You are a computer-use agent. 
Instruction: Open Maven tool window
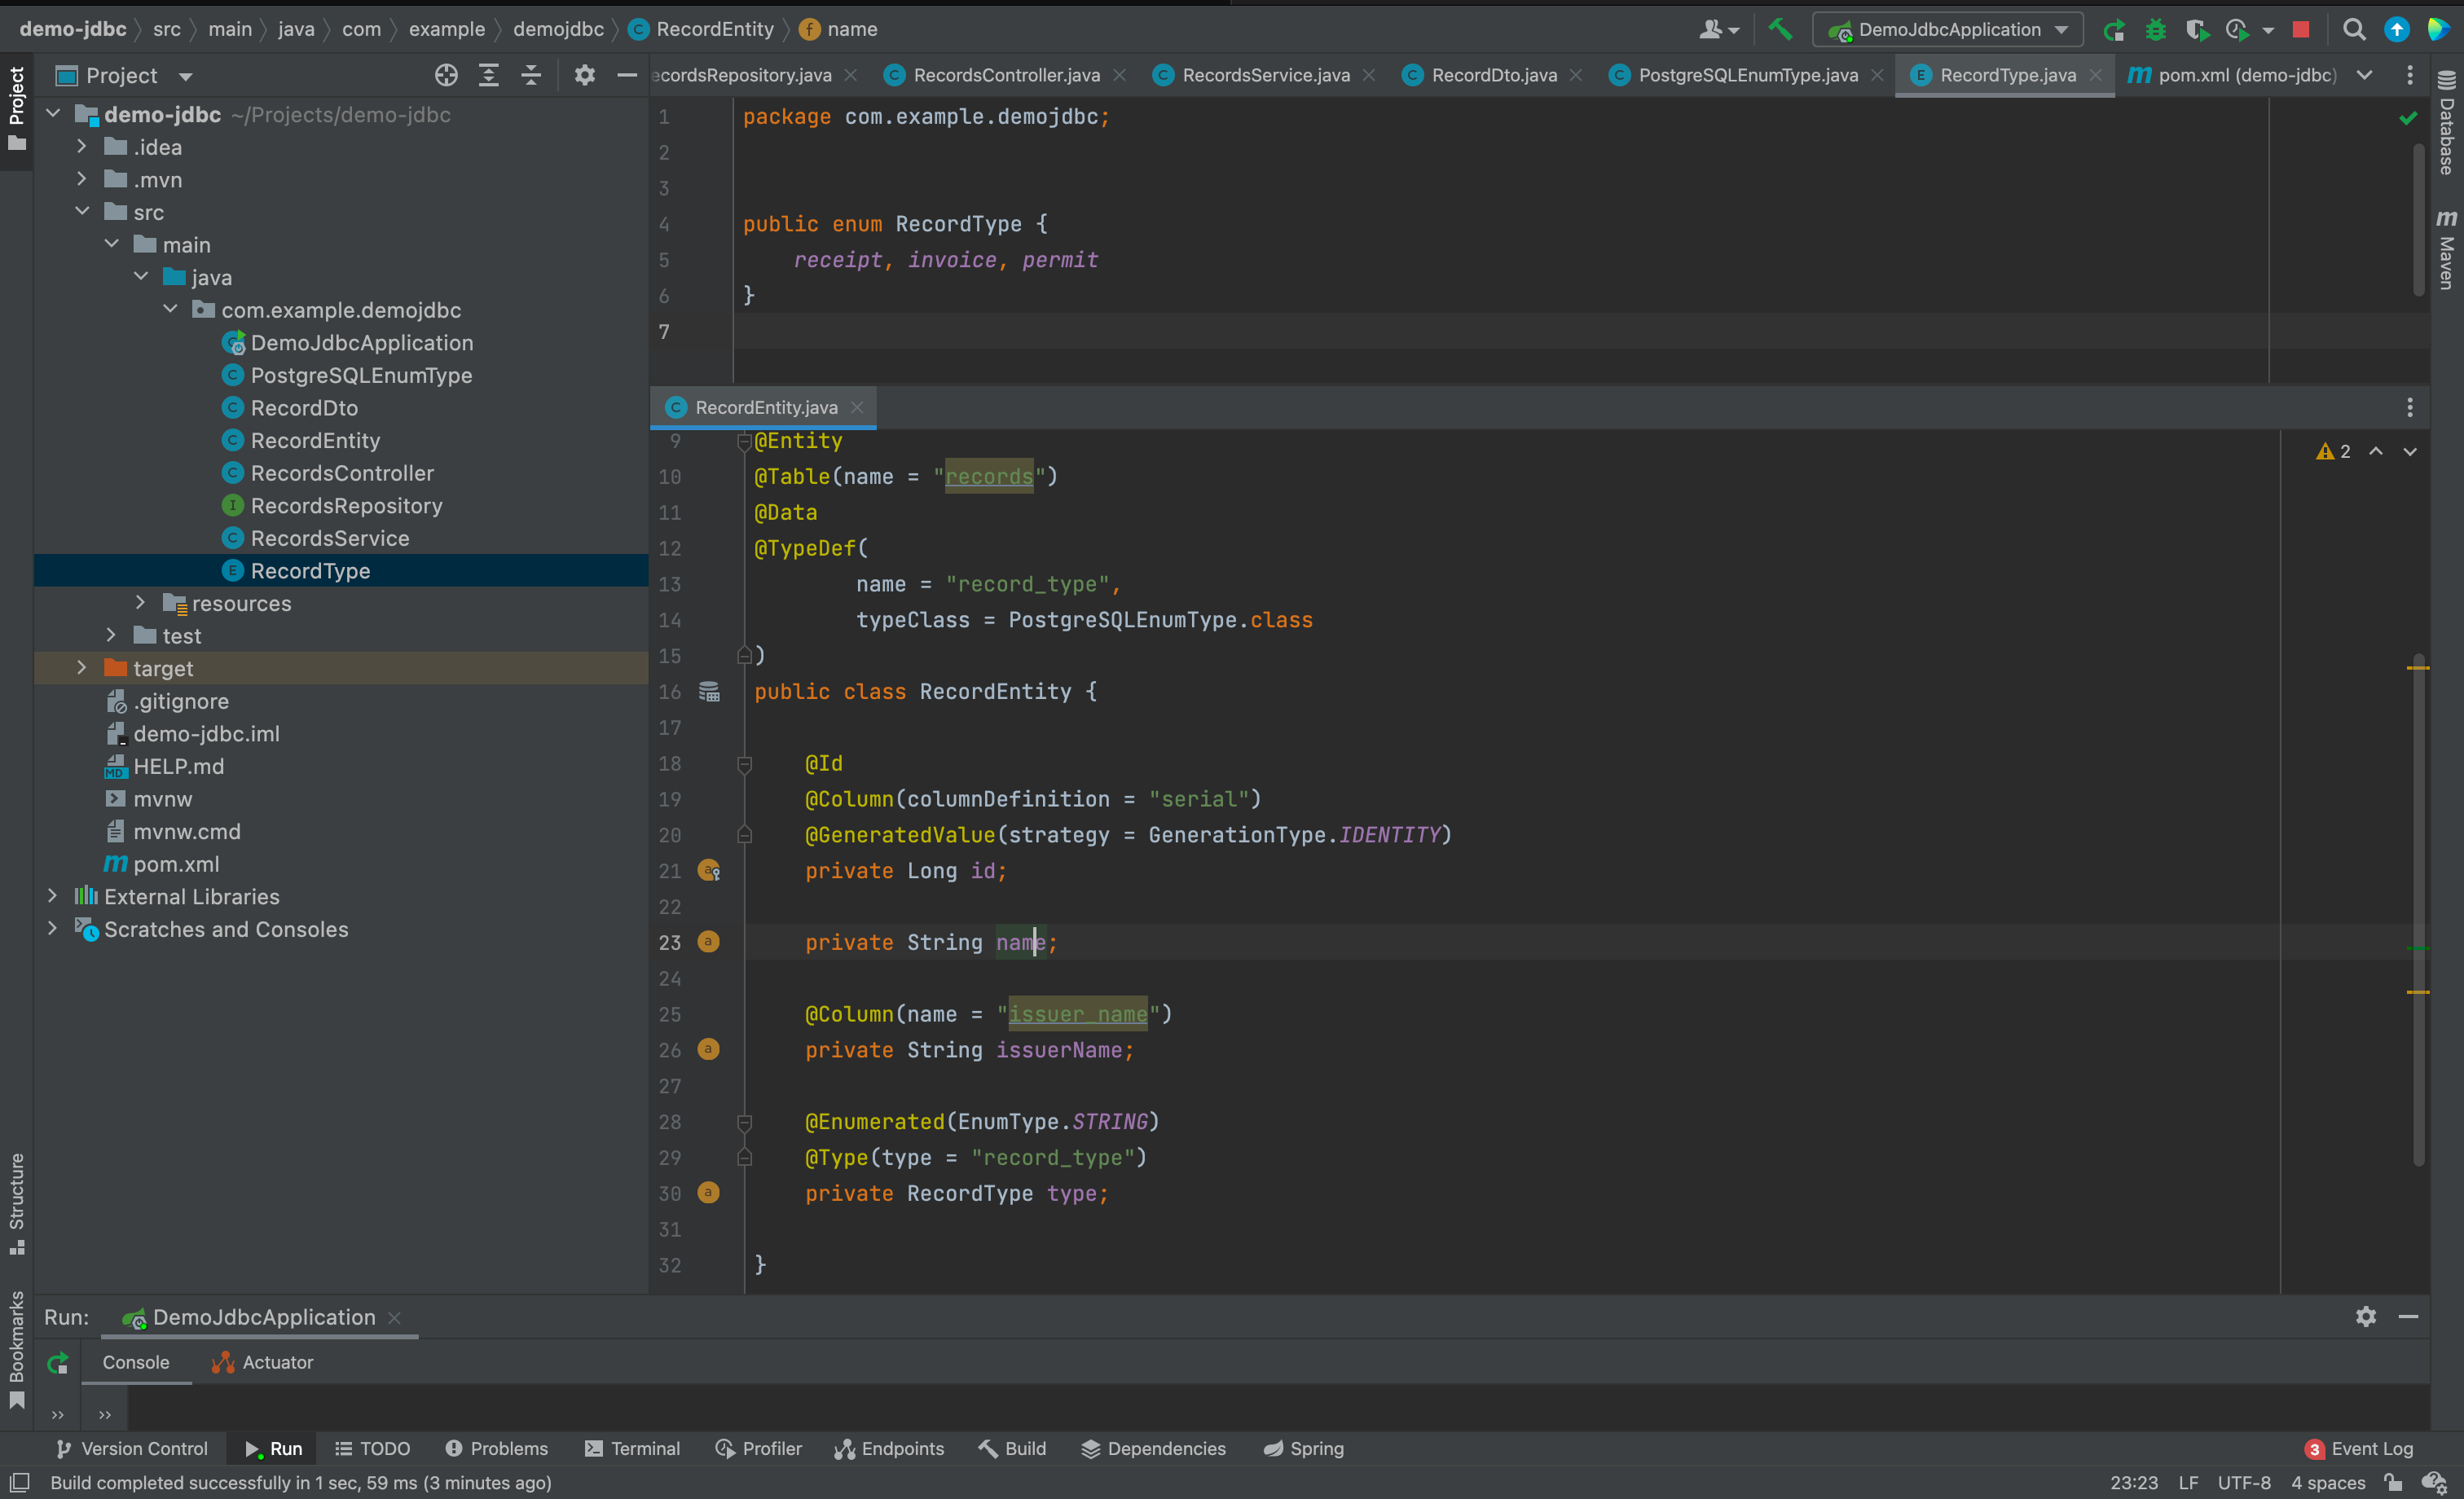pos(2446,250)
